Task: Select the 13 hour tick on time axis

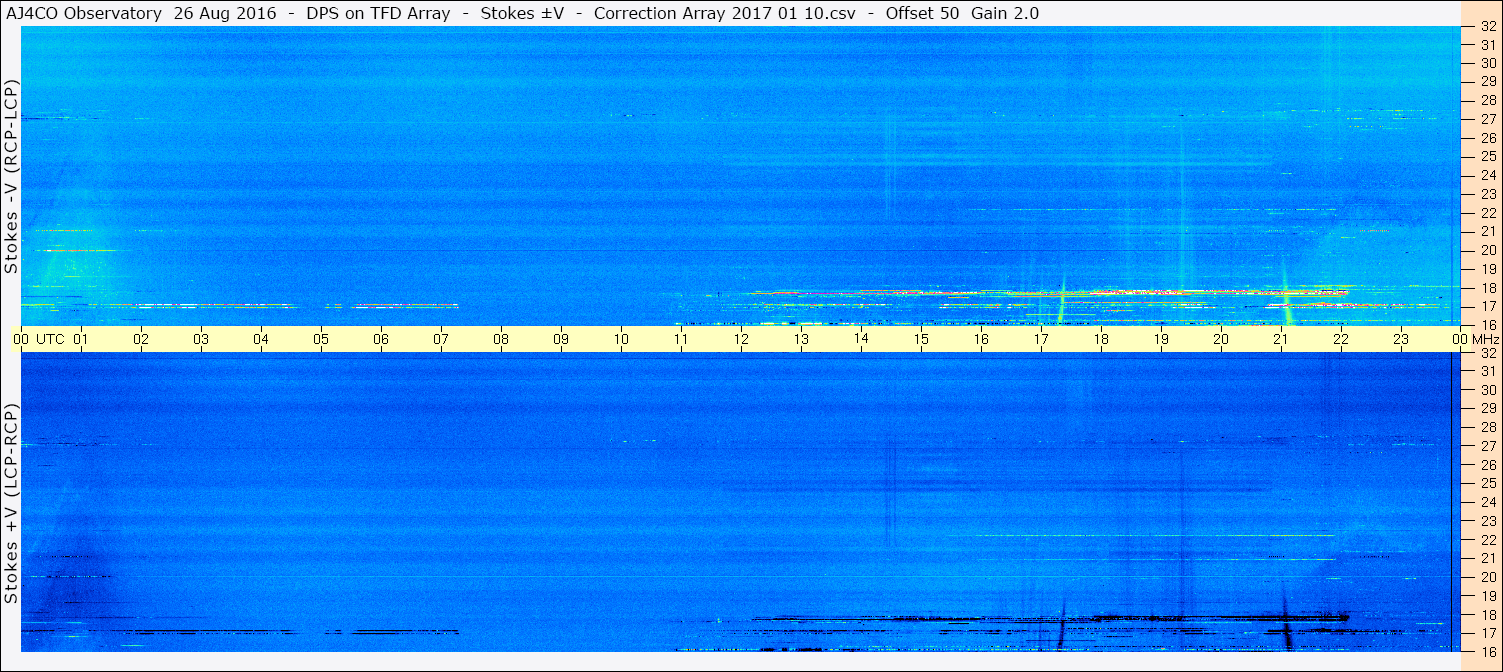Action: [x=801, y=340]
